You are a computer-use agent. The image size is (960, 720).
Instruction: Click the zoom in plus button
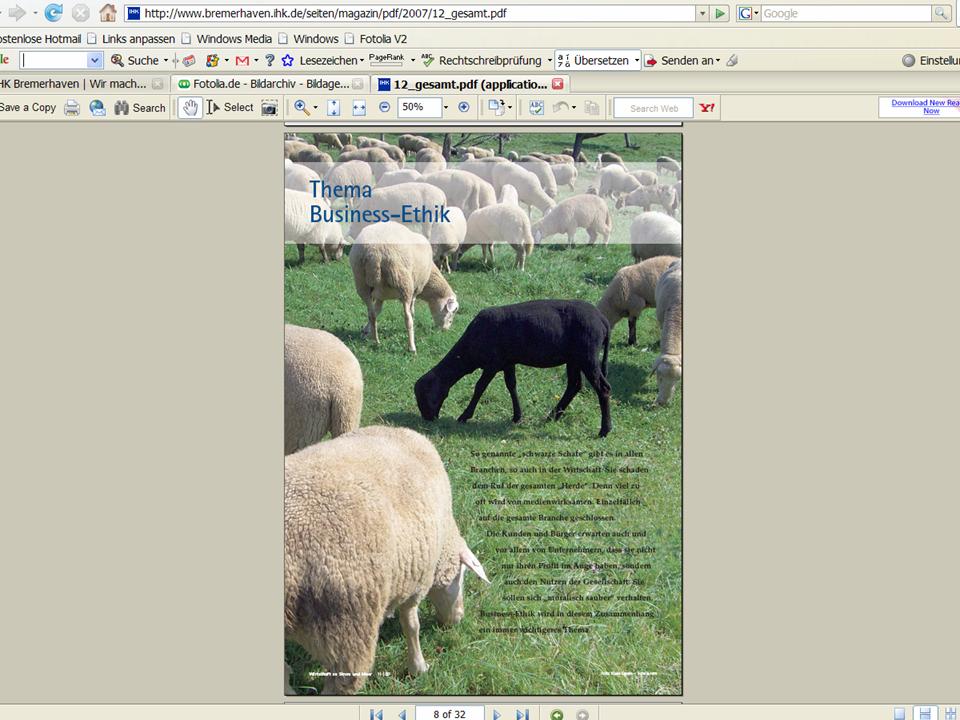click(463, 107)
